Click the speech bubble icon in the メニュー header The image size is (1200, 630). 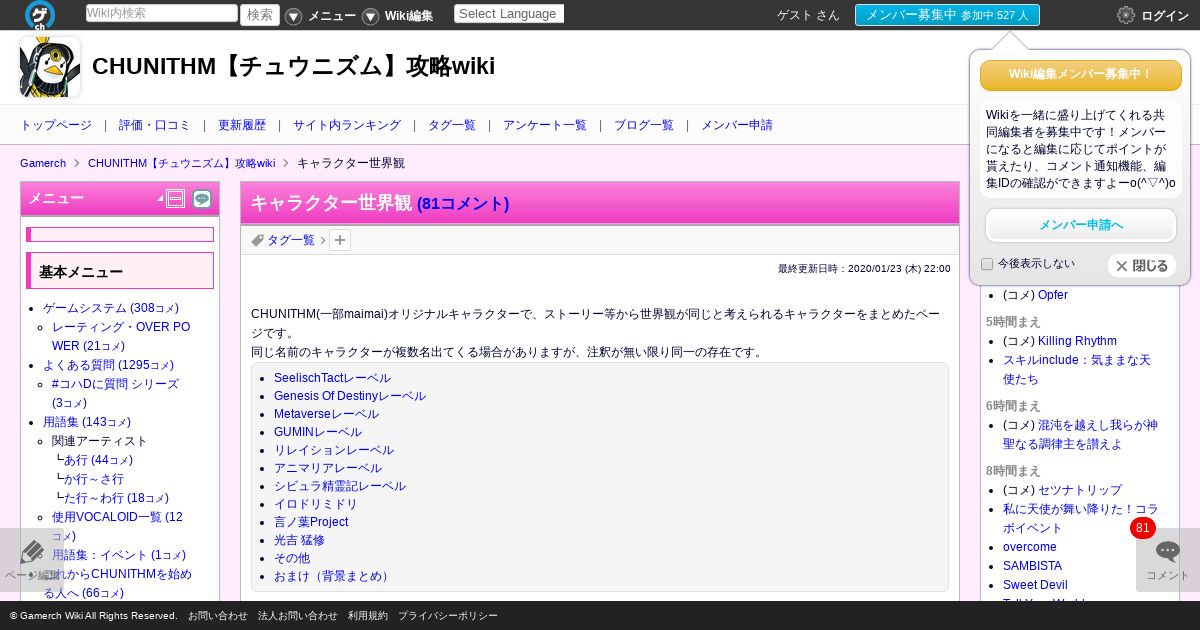[202, 199]
